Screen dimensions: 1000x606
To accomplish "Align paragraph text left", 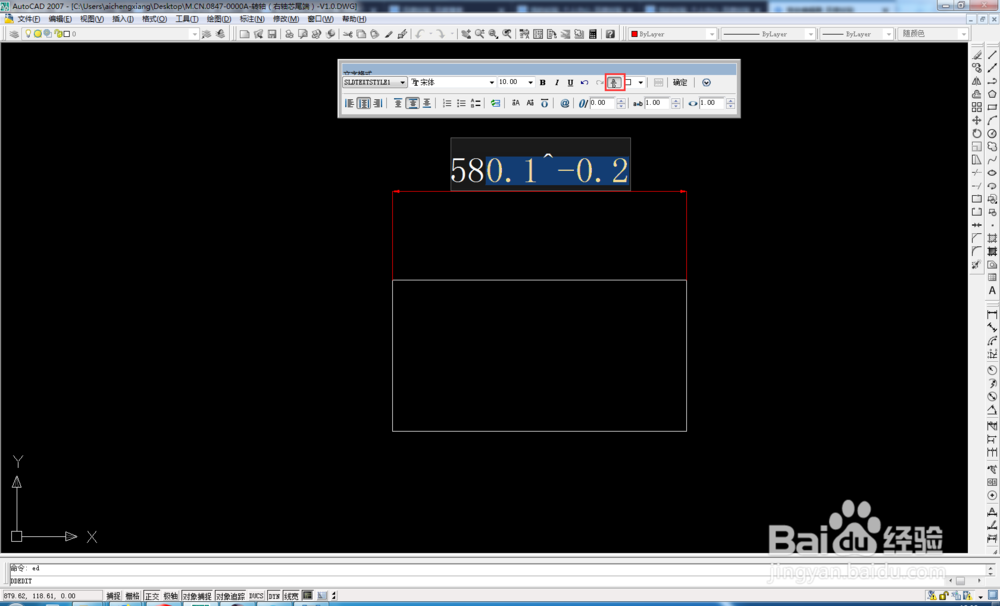I will (349, 103).
